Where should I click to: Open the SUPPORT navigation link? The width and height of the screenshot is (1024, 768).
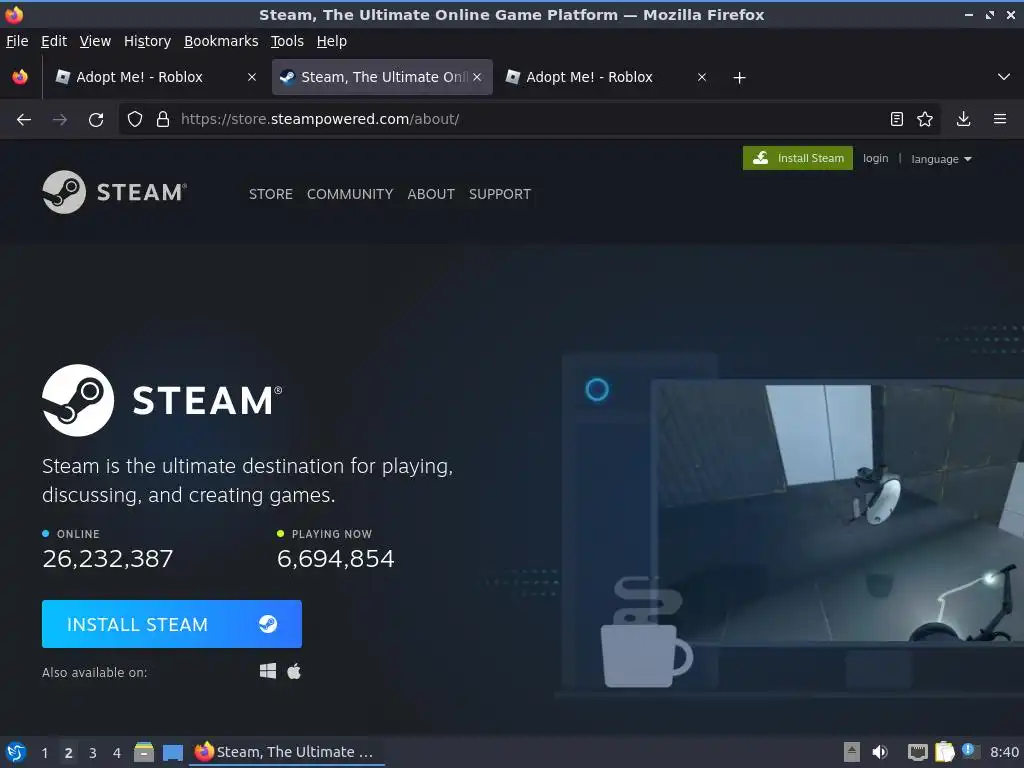(x=500, y=194)
